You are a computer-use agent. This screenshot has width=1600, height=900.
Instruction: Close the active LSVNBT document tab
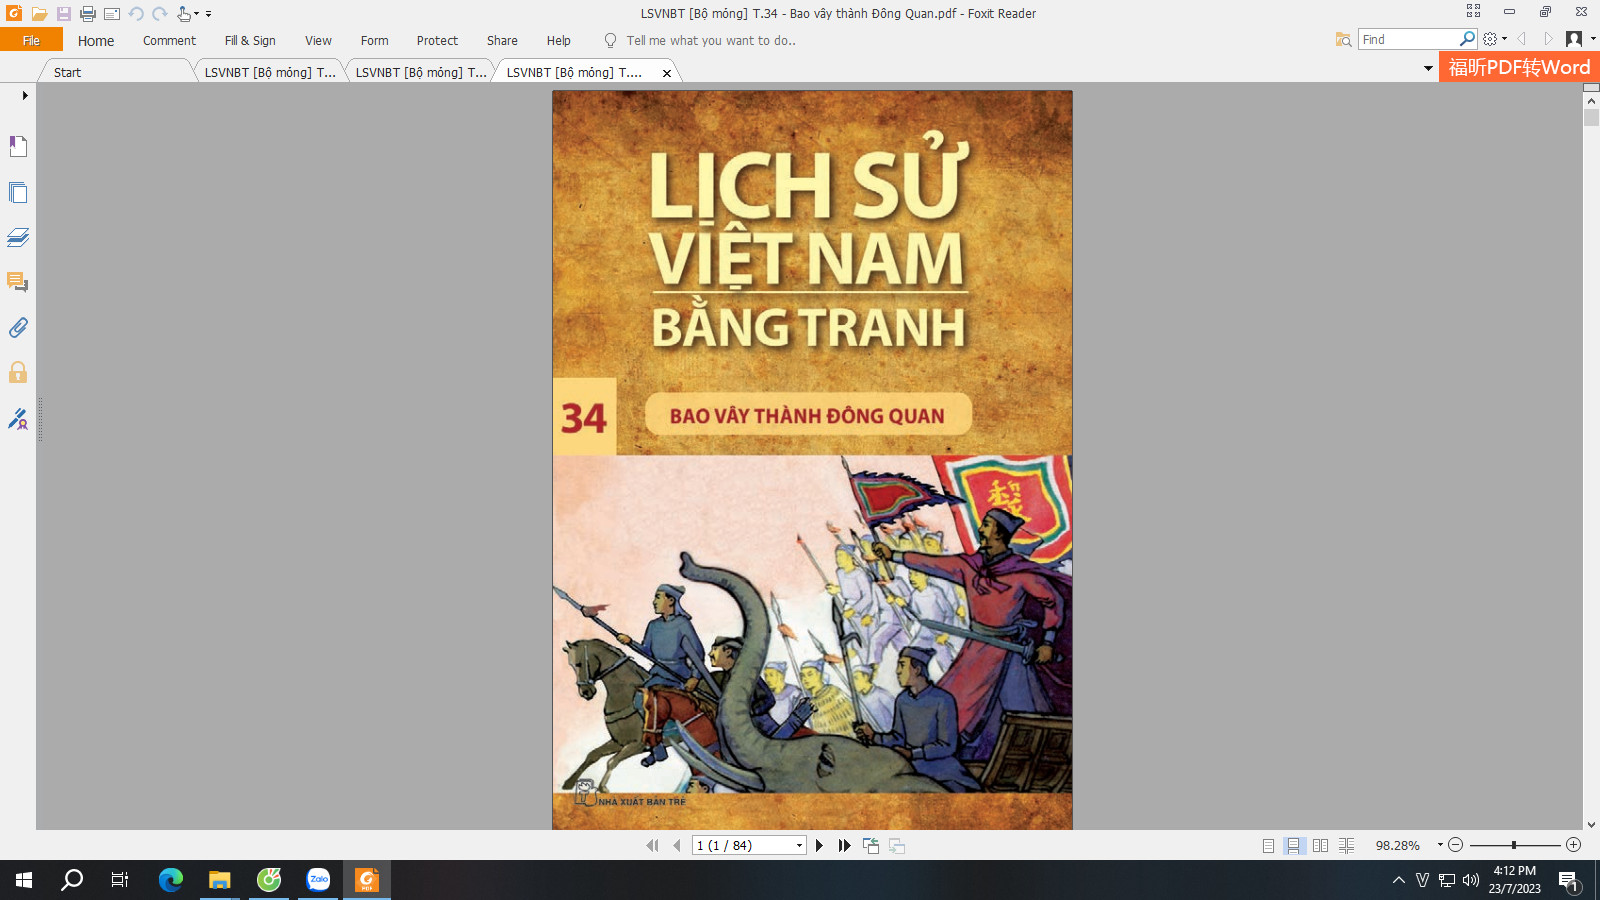point(667,73)
